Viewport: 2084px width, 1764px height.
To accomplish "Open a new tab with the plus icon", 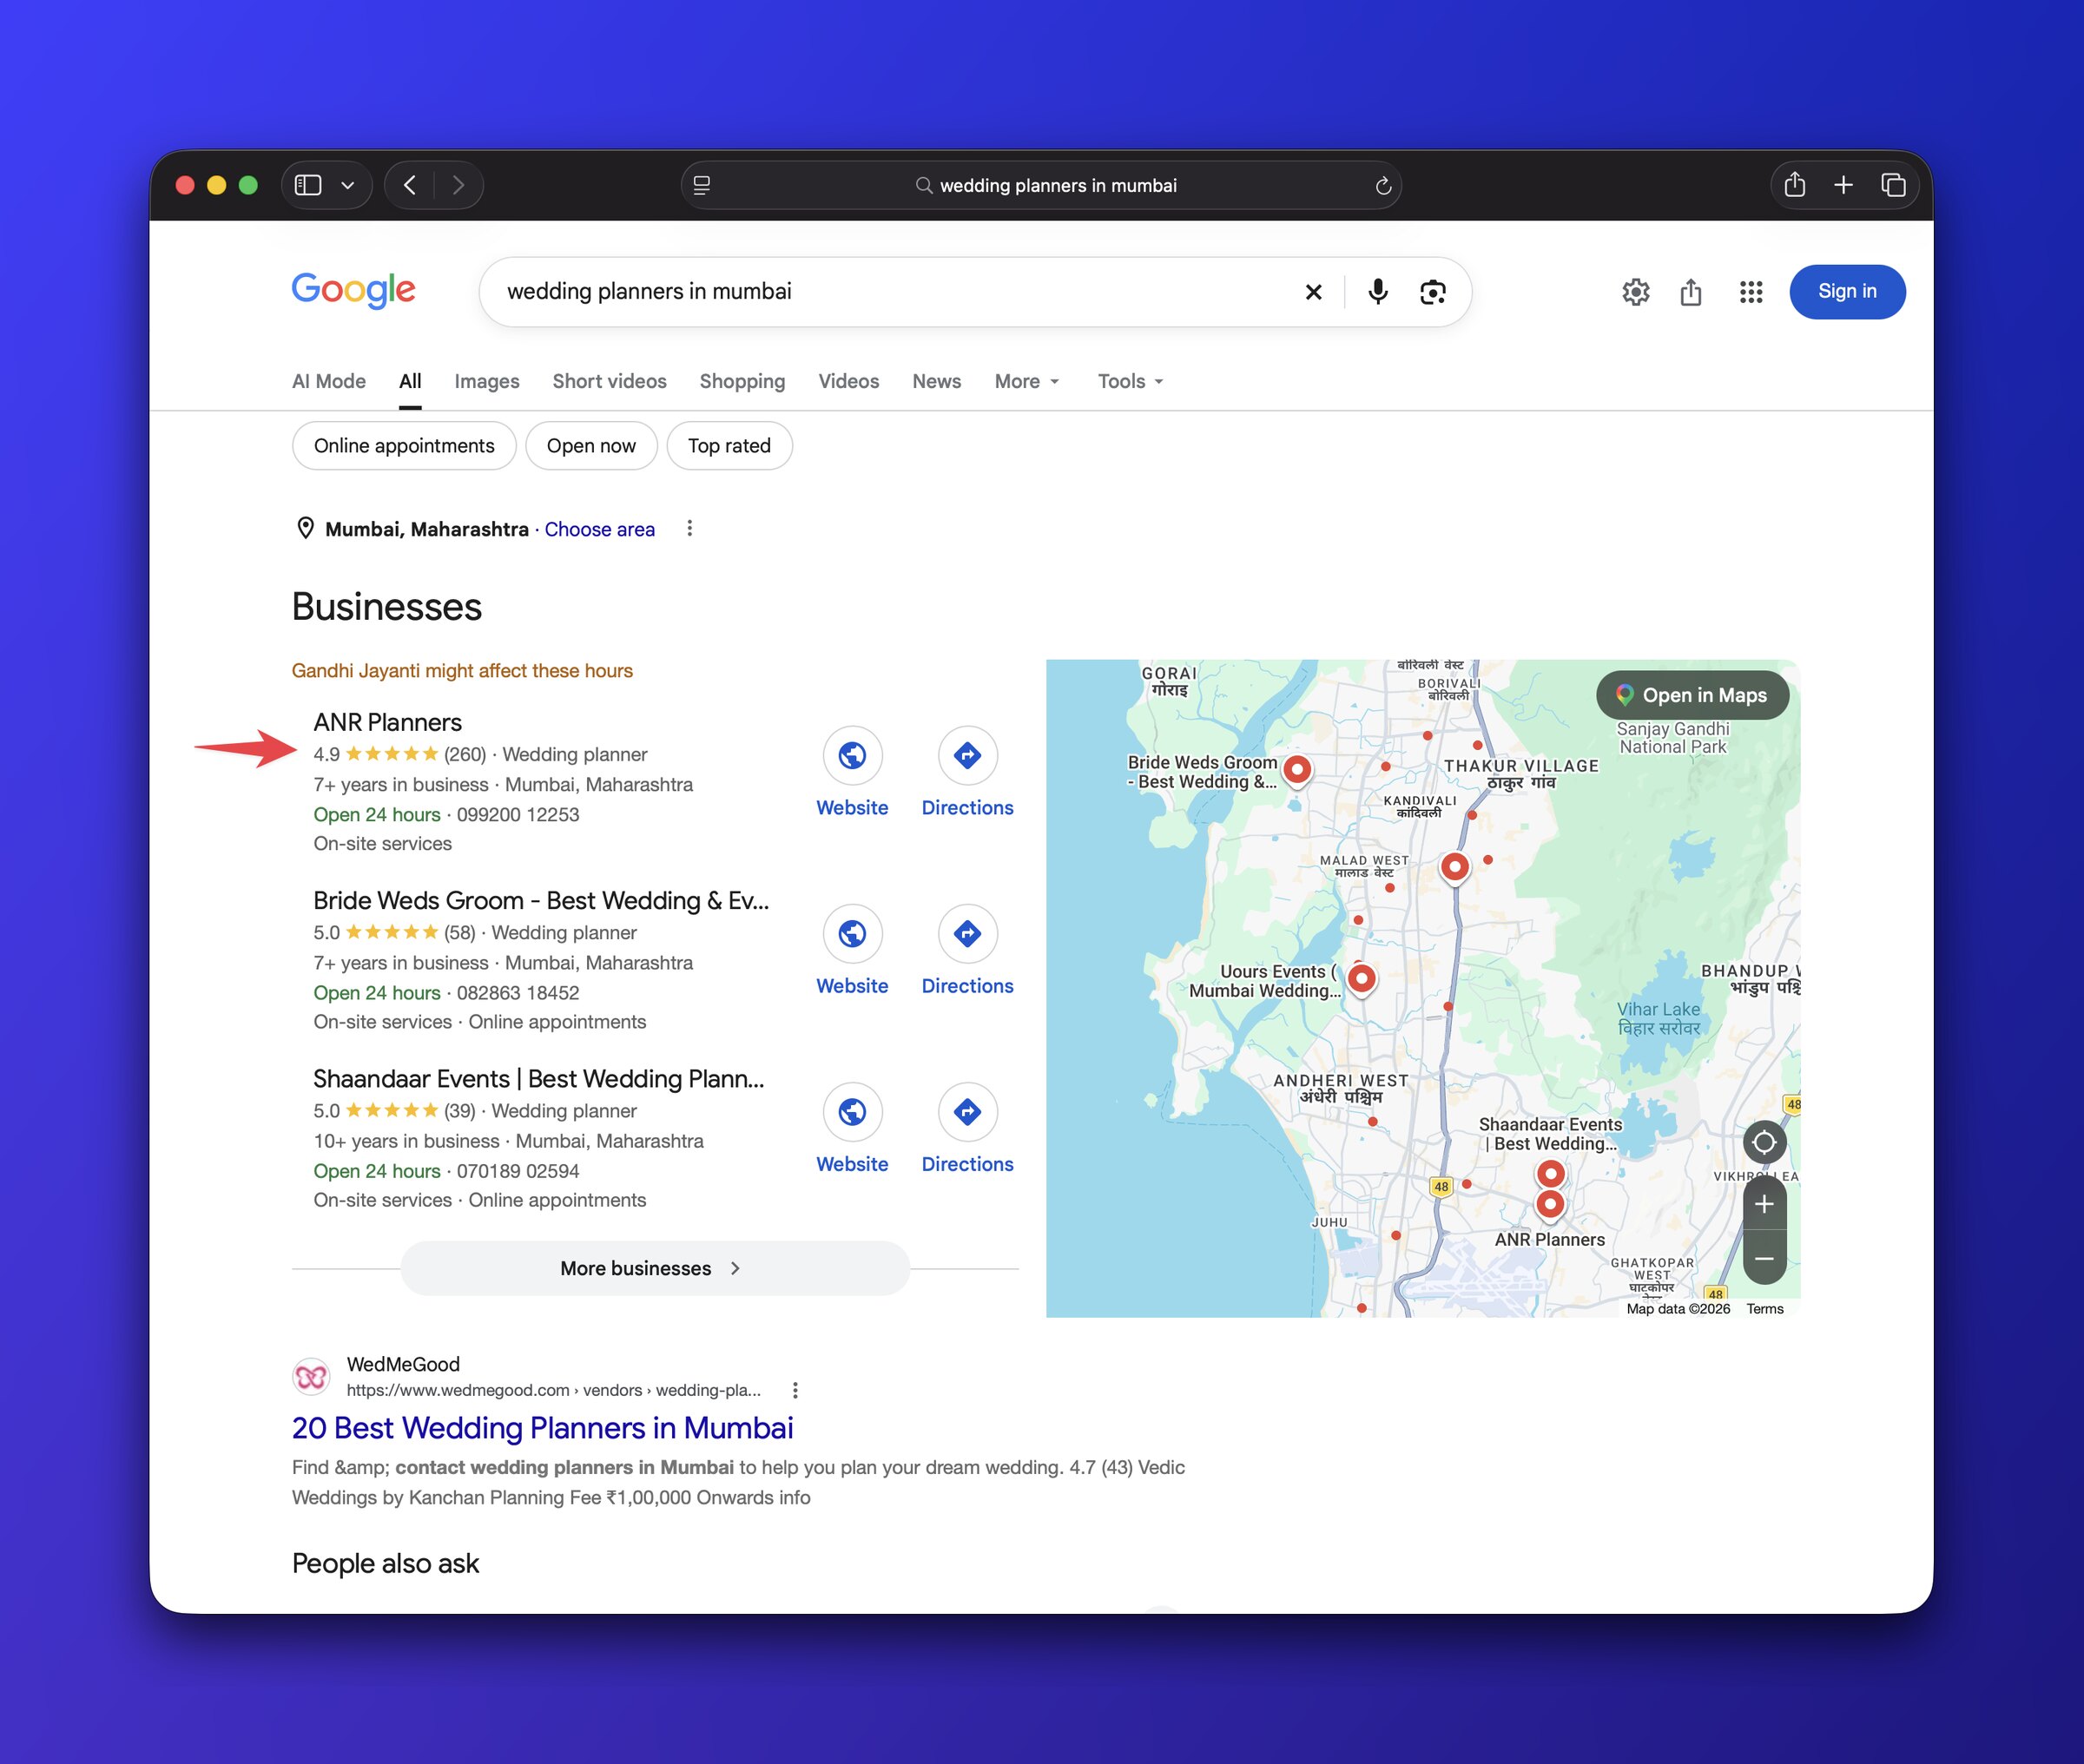I will [x=1843, y=185].
